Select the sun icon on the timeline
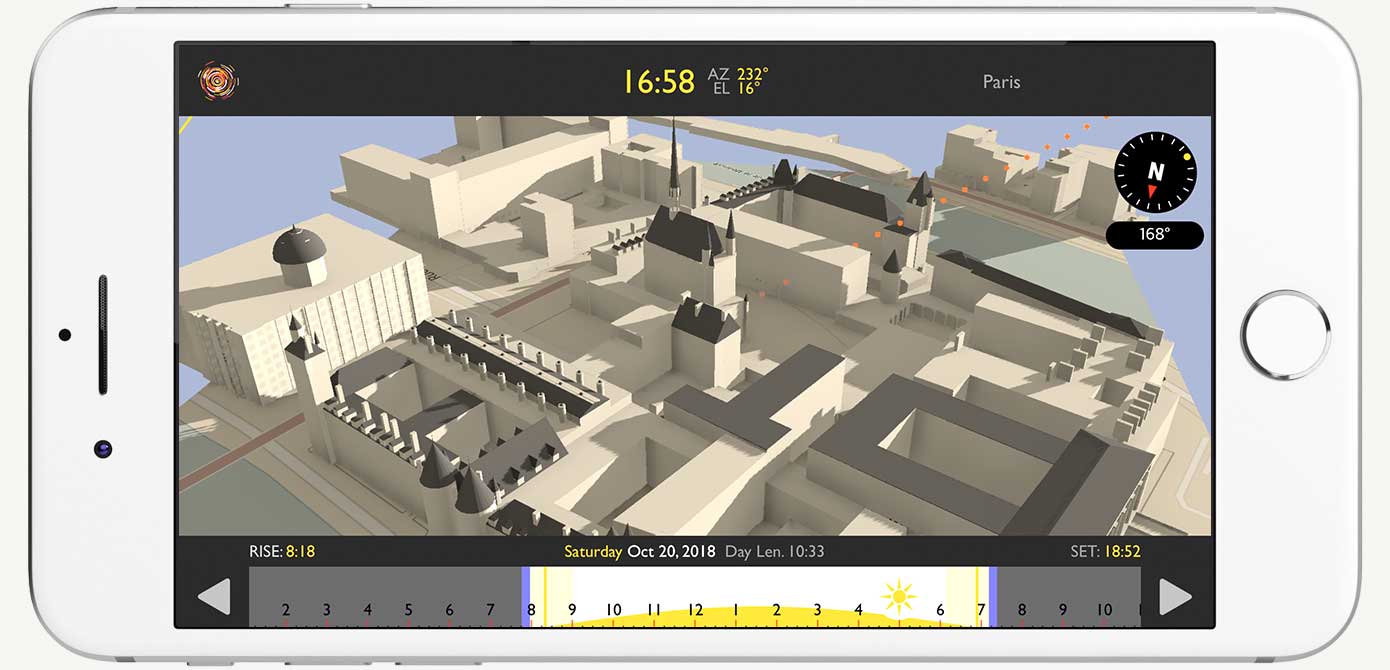This screenshot has height=670, width=1390. tap(898, 598)
